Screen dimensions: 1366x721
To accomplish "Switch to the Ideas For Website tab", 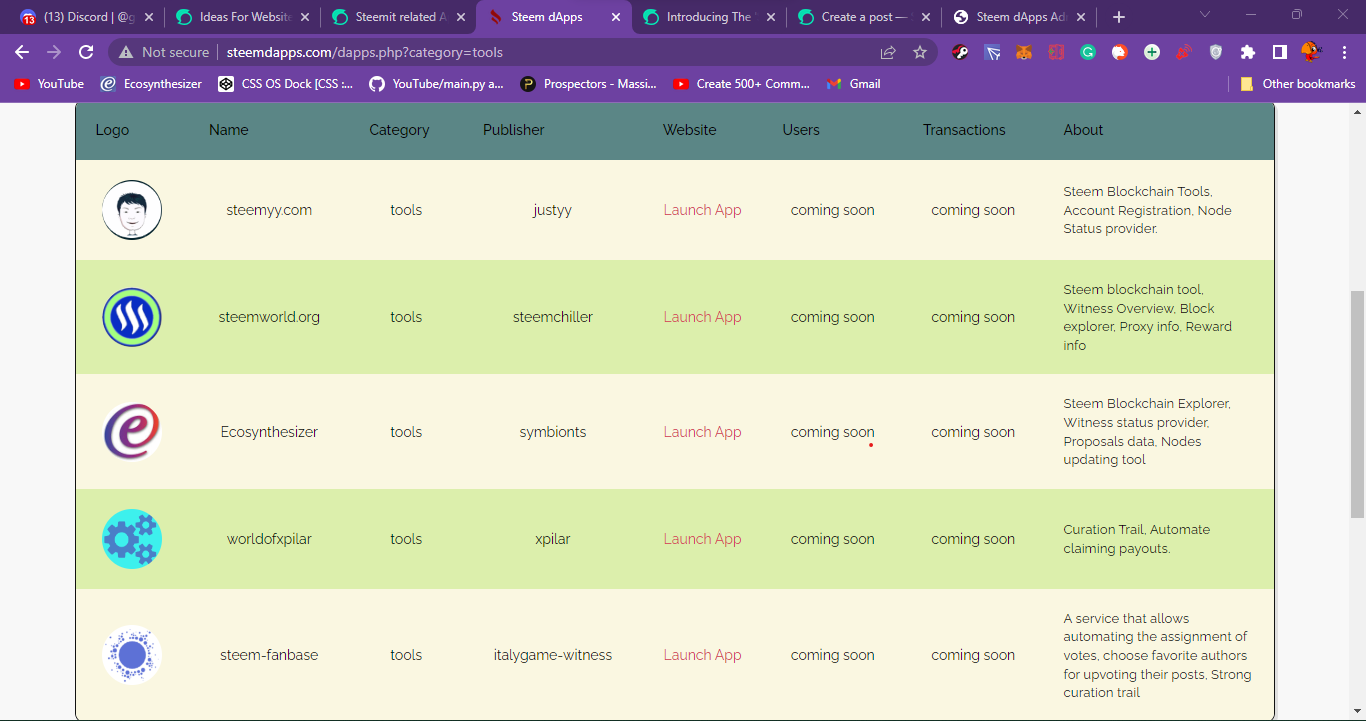I will tap(243, 17).
